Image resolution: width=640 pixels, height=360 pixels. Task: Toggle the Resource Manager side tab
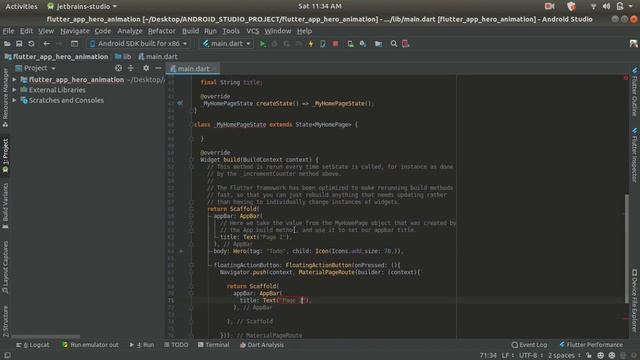[x=5, y=97]
